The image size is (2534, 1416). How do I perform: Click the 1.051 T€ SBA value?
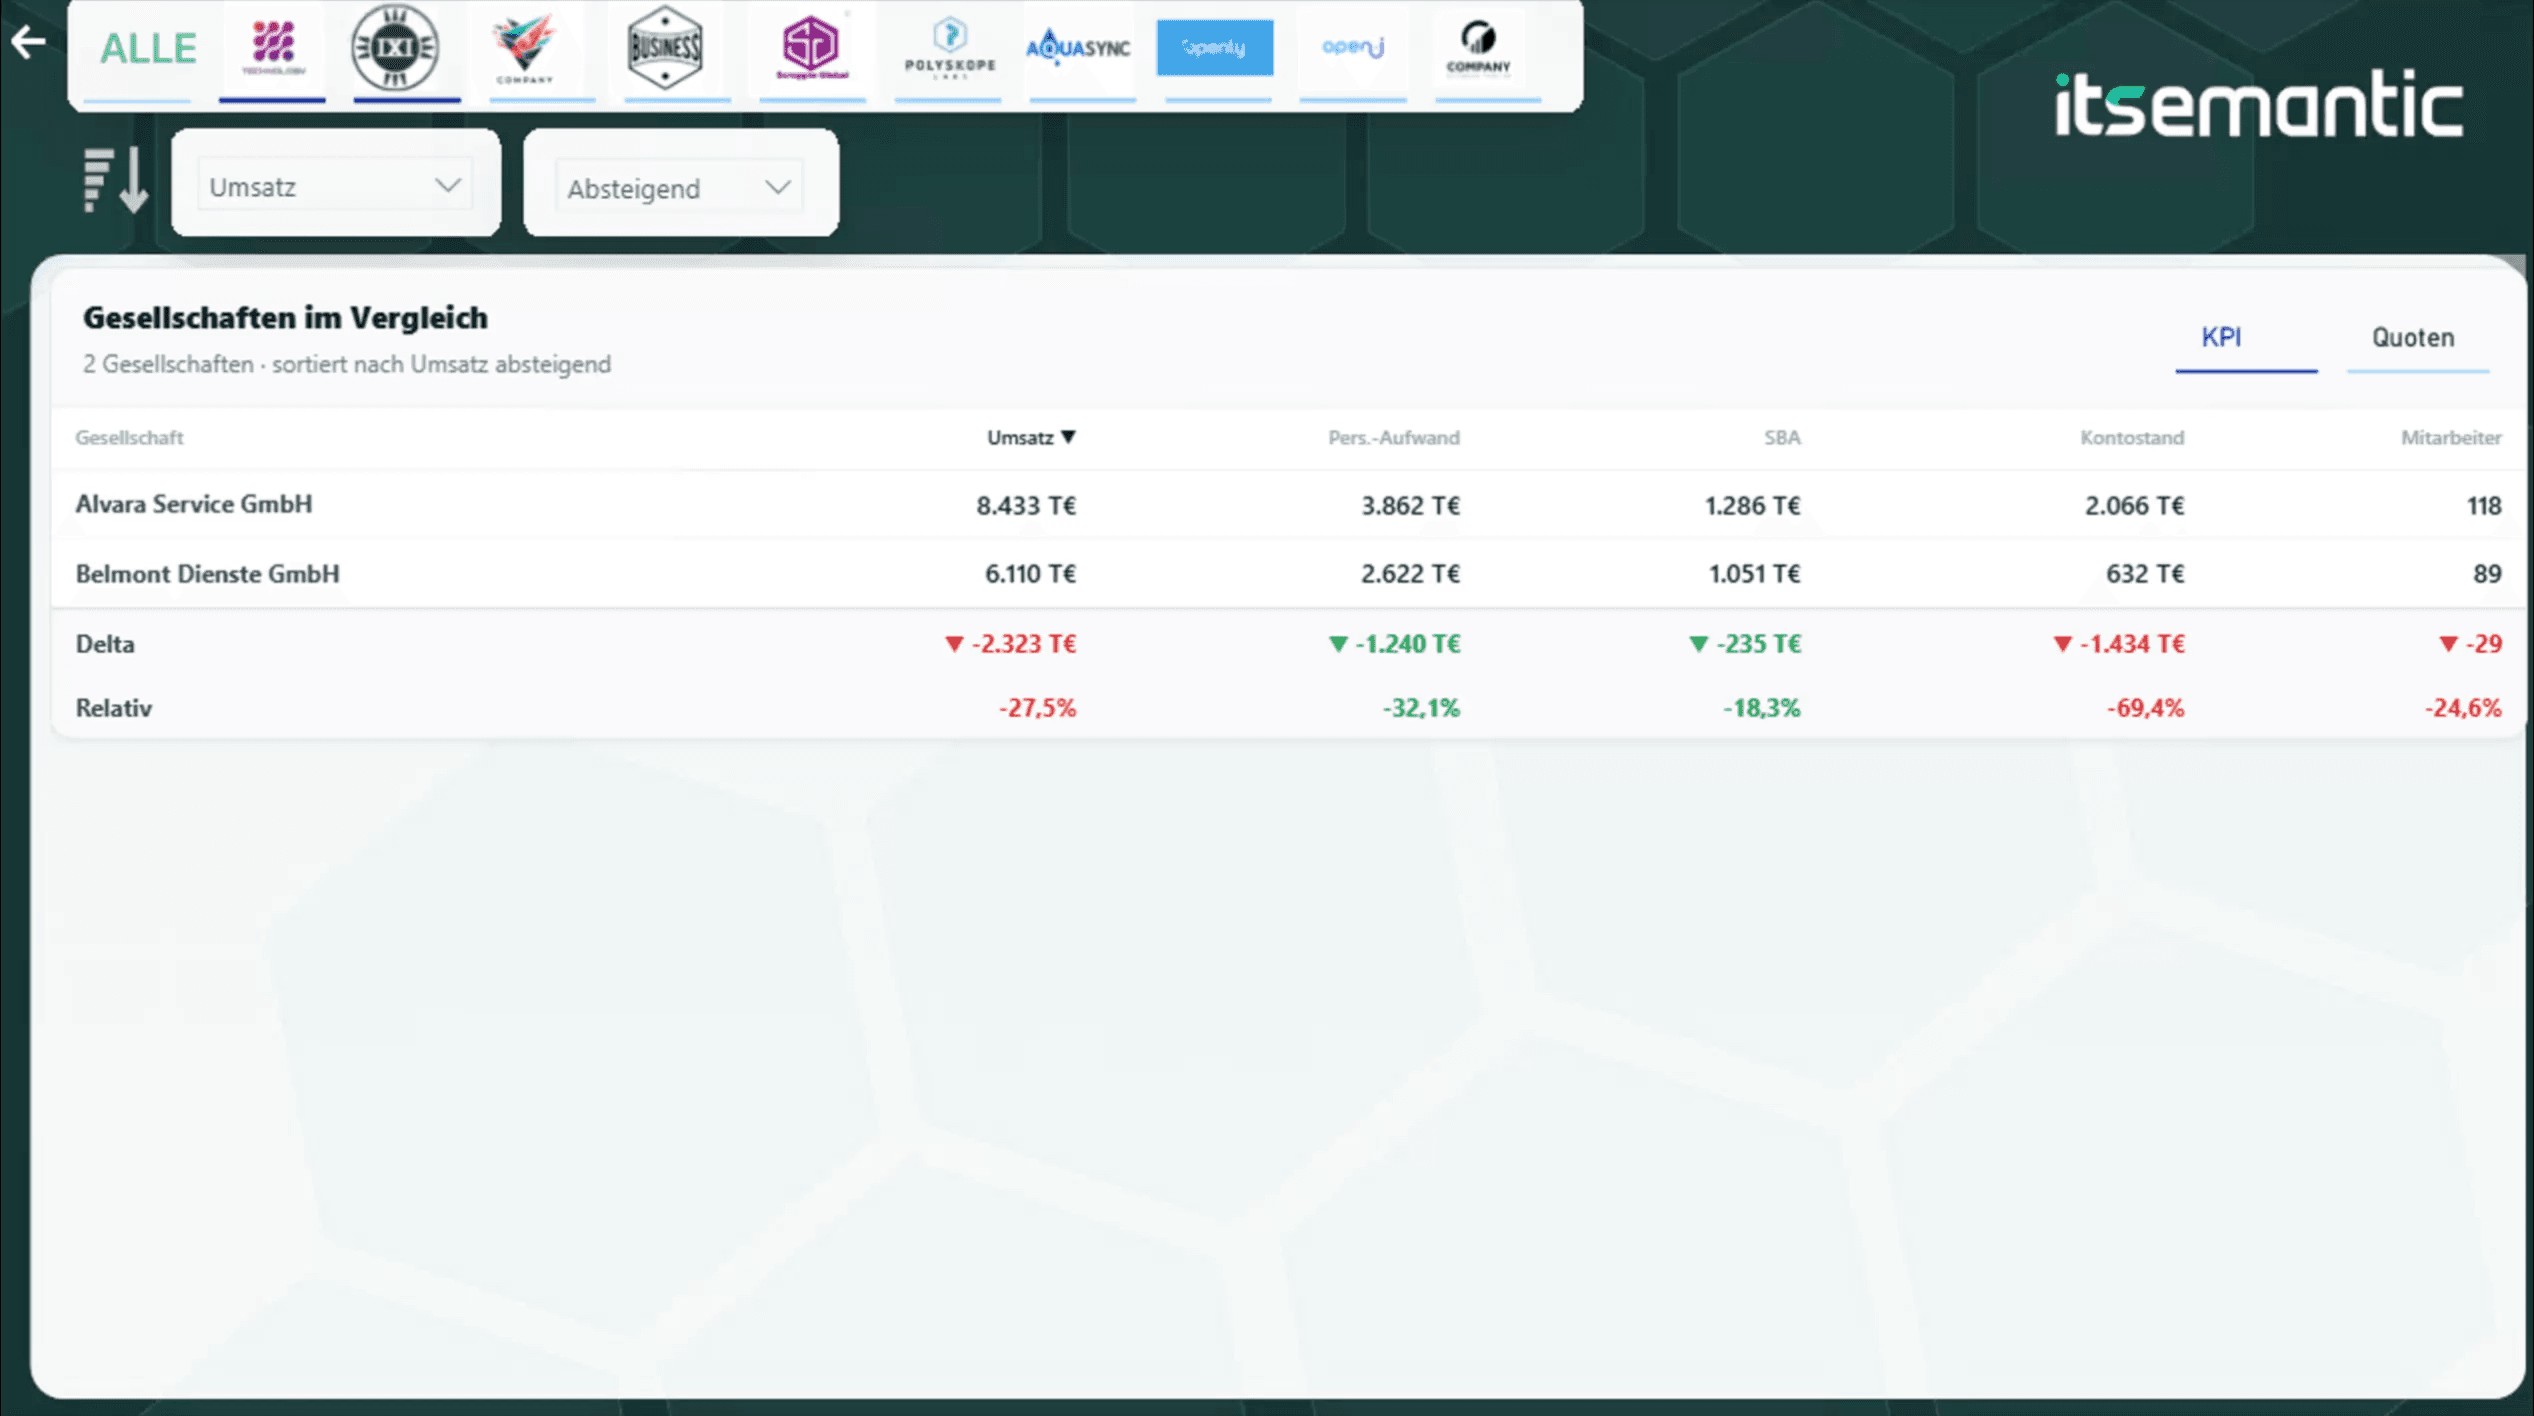pos(1754,573)
